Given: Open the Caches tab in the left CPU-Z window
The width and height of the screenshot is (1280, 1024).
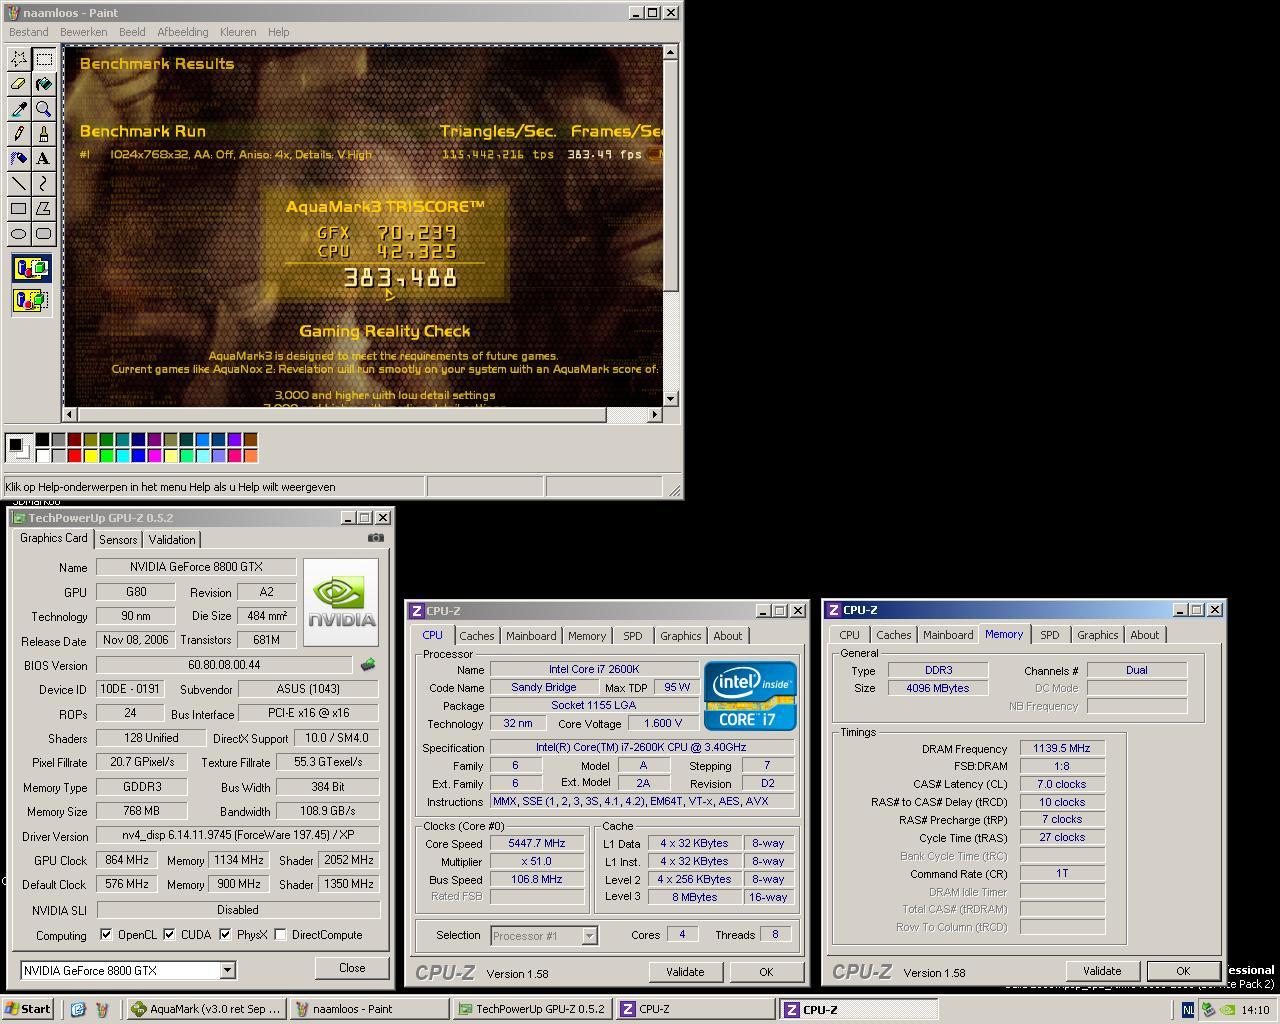Looking at the screenshot, I should coord(477,636).
